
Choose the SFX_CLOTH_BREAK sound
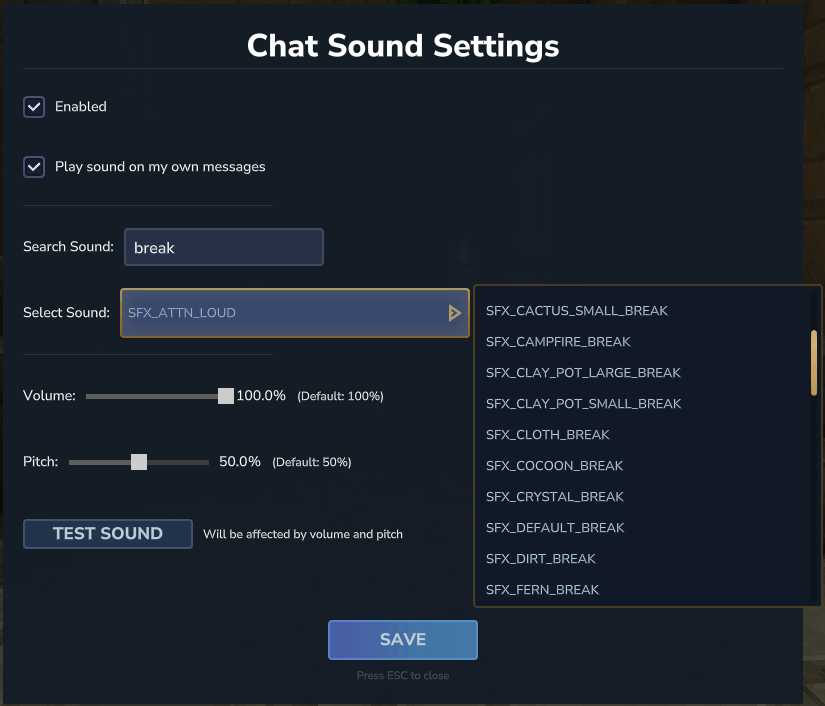point(547,435)
